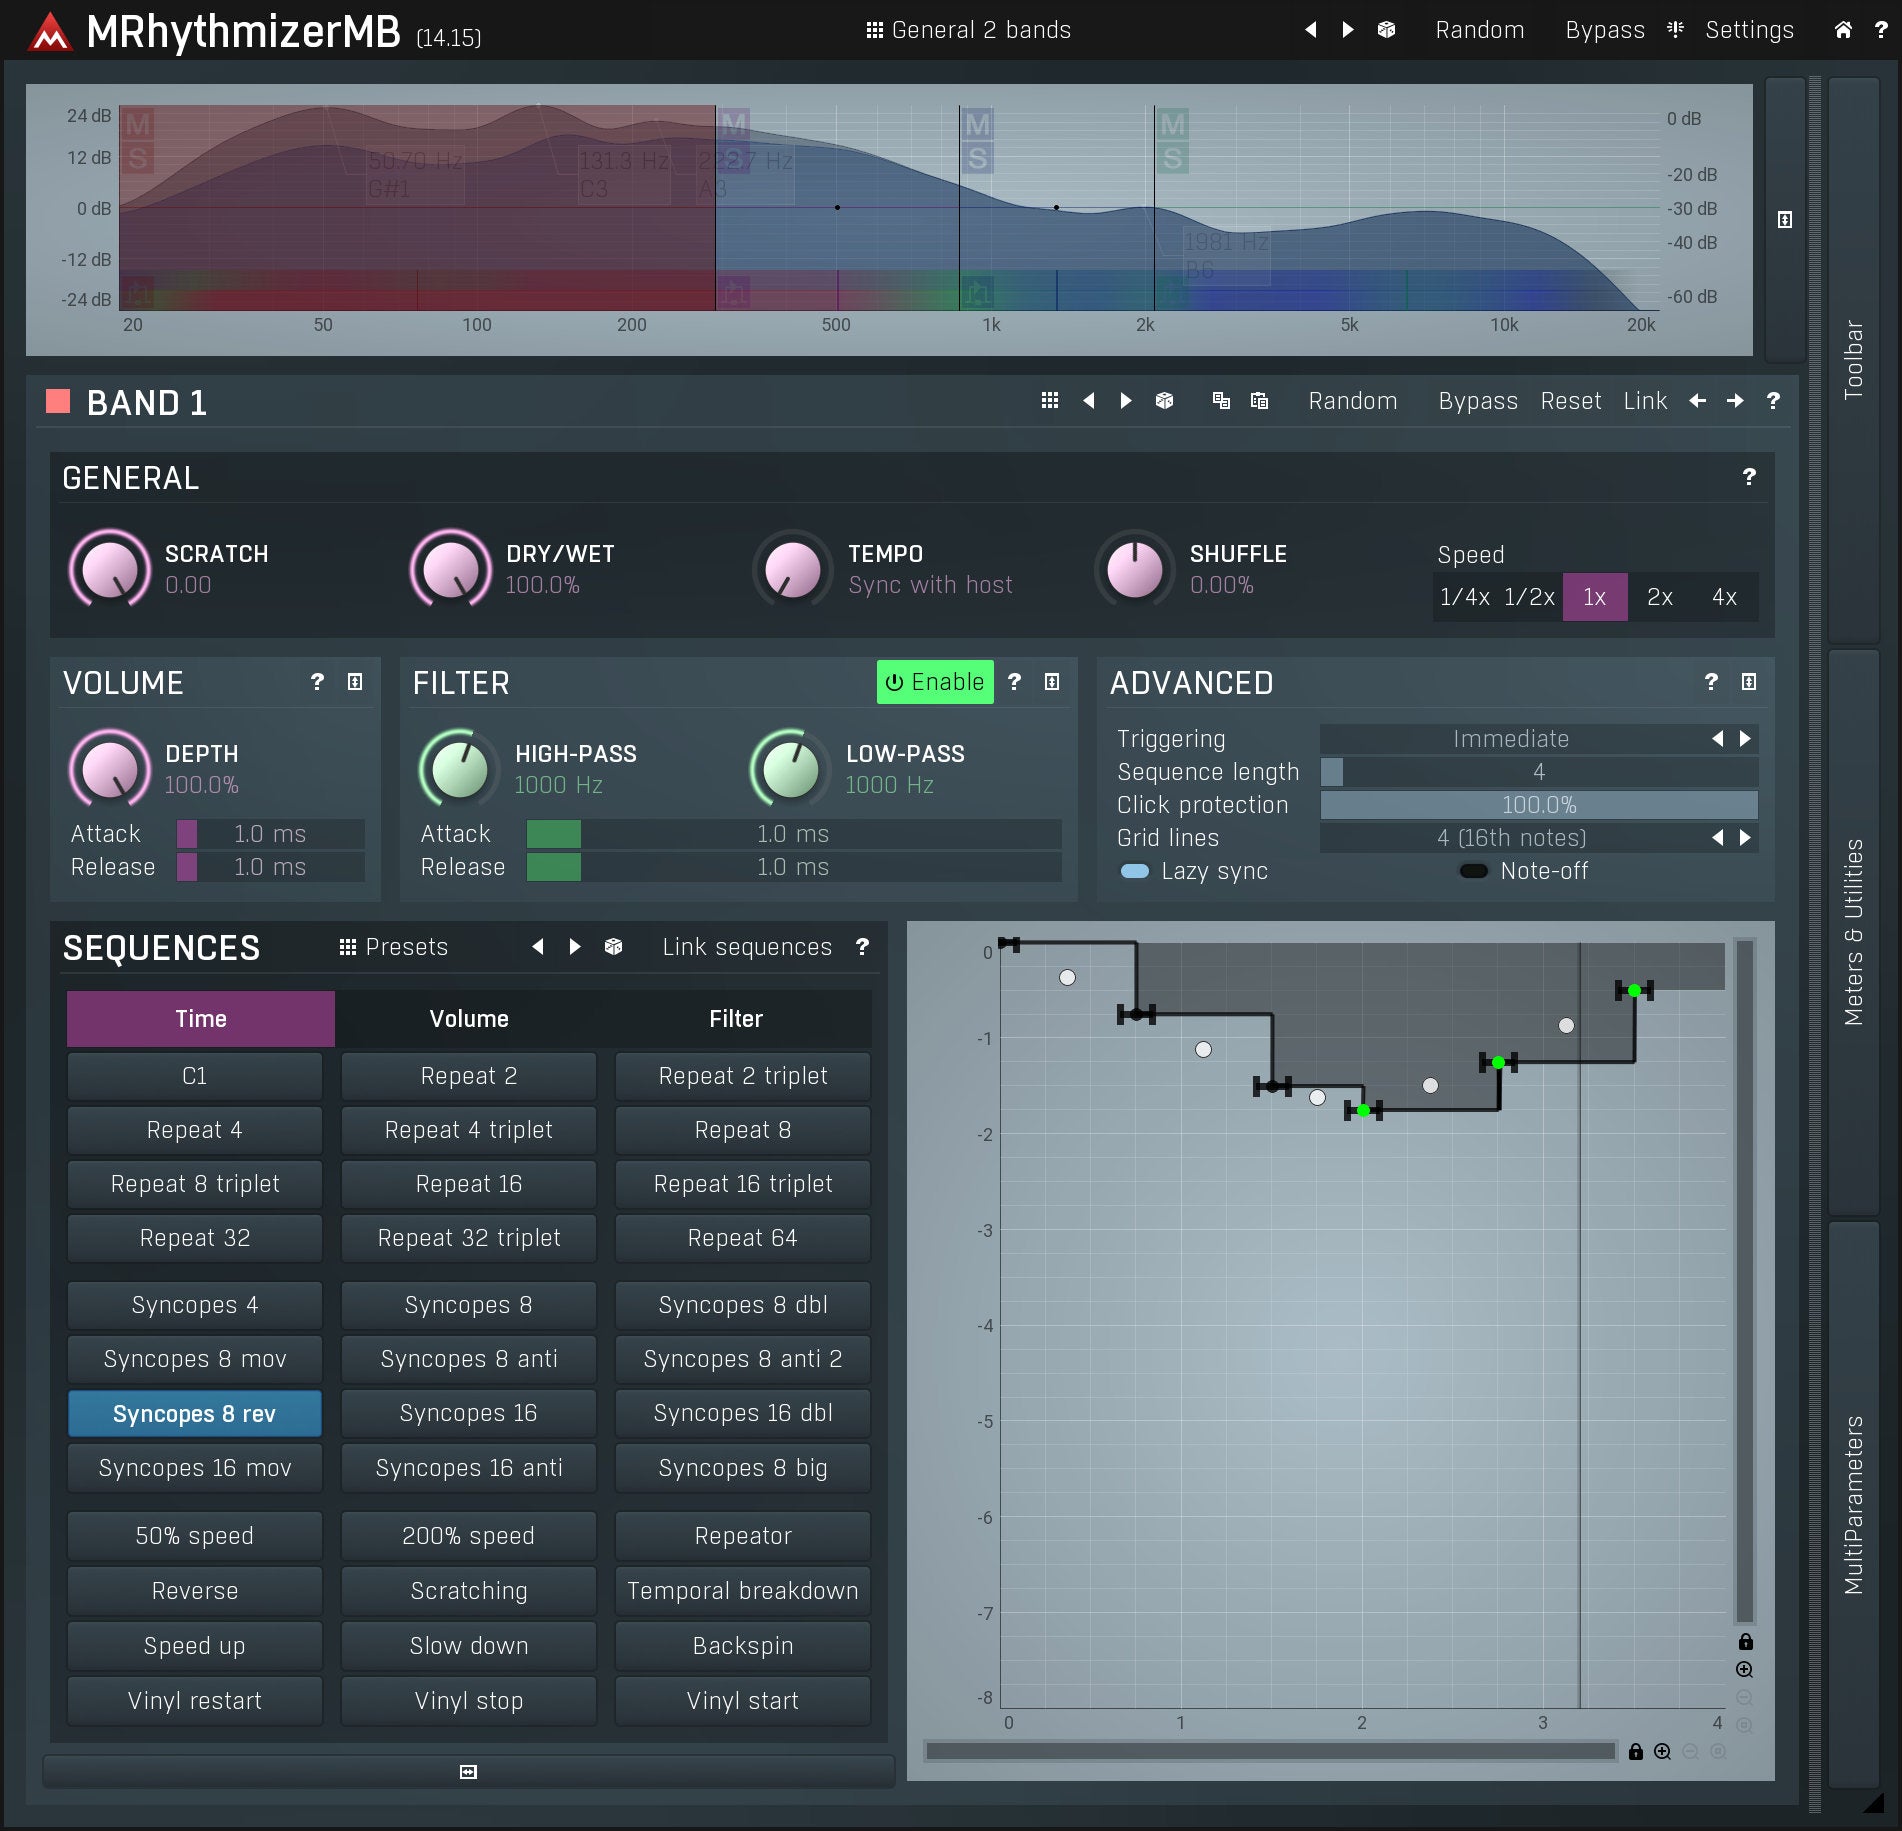The height and width of the screenshot is (1831, 1902).
Task: Turn on the Note-off switch
Action: 1473,871
